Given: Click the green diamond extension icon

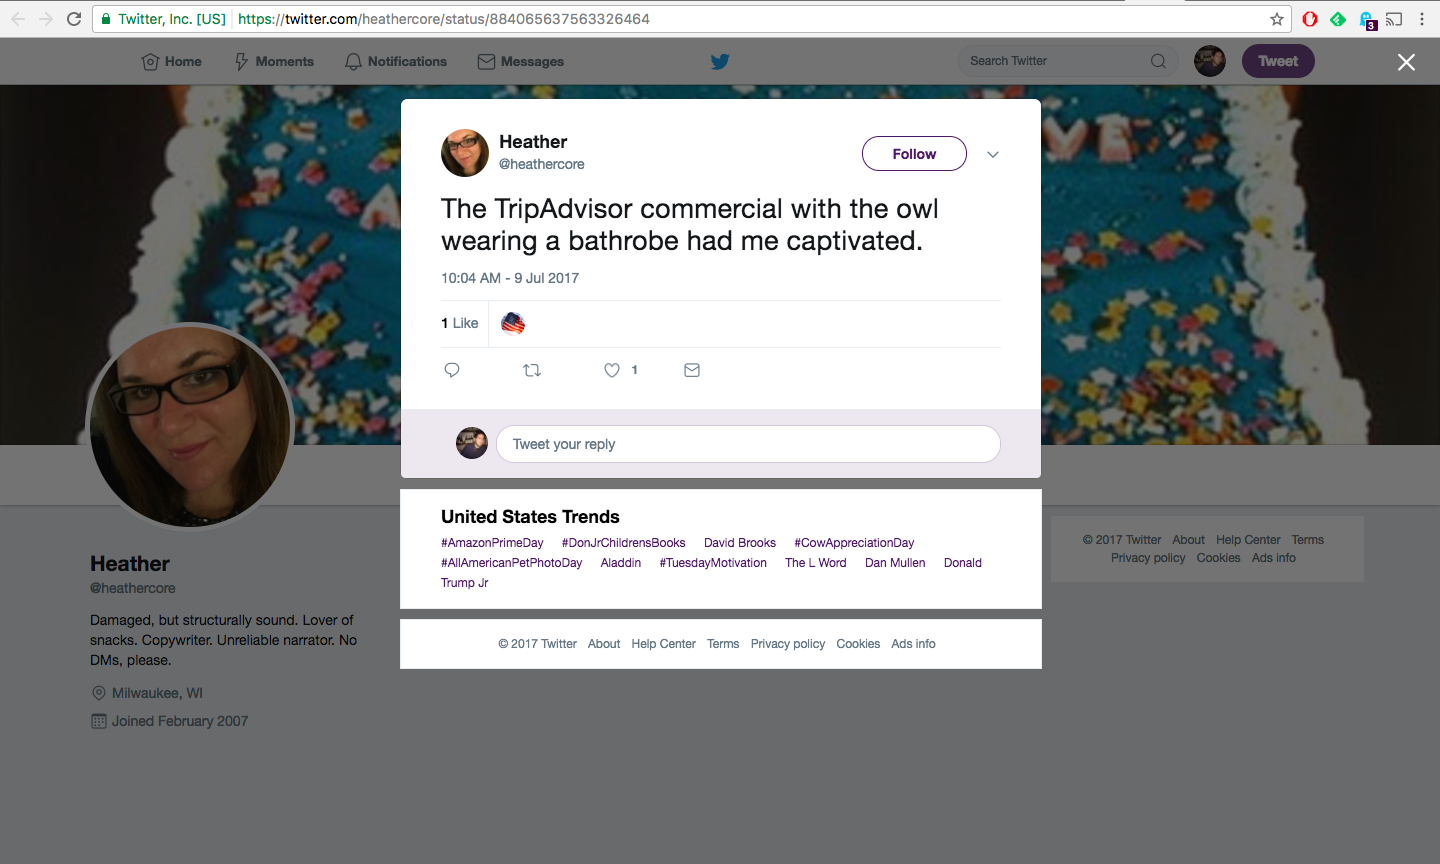Looking at the screenshot, I should click(1338, 19).
